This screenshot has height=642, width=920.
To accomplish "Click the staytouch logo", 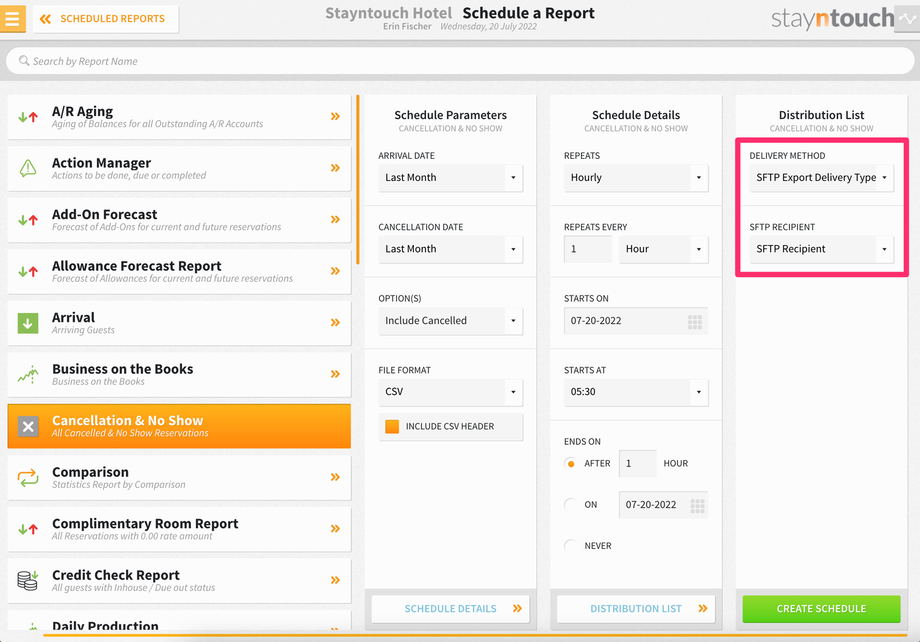I will pos(832,19).
